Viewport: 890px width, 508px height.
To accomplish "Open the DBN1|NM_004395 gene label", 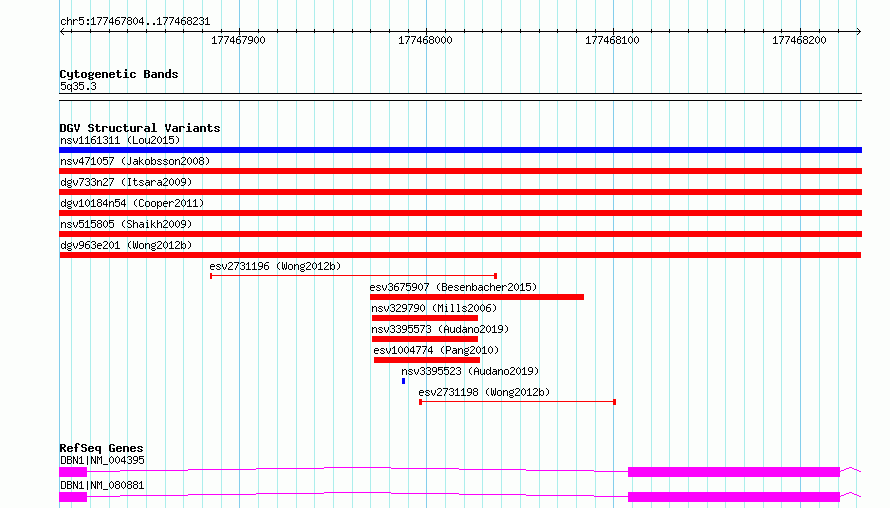I will (x=102, y=460).
